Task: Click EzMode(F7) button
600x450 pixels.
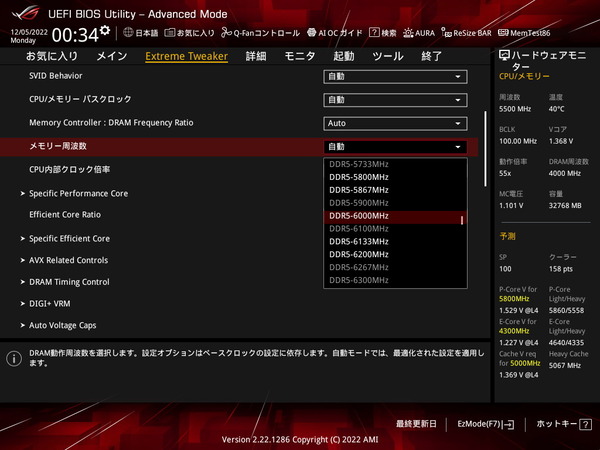Action: (x=486, y=424)
